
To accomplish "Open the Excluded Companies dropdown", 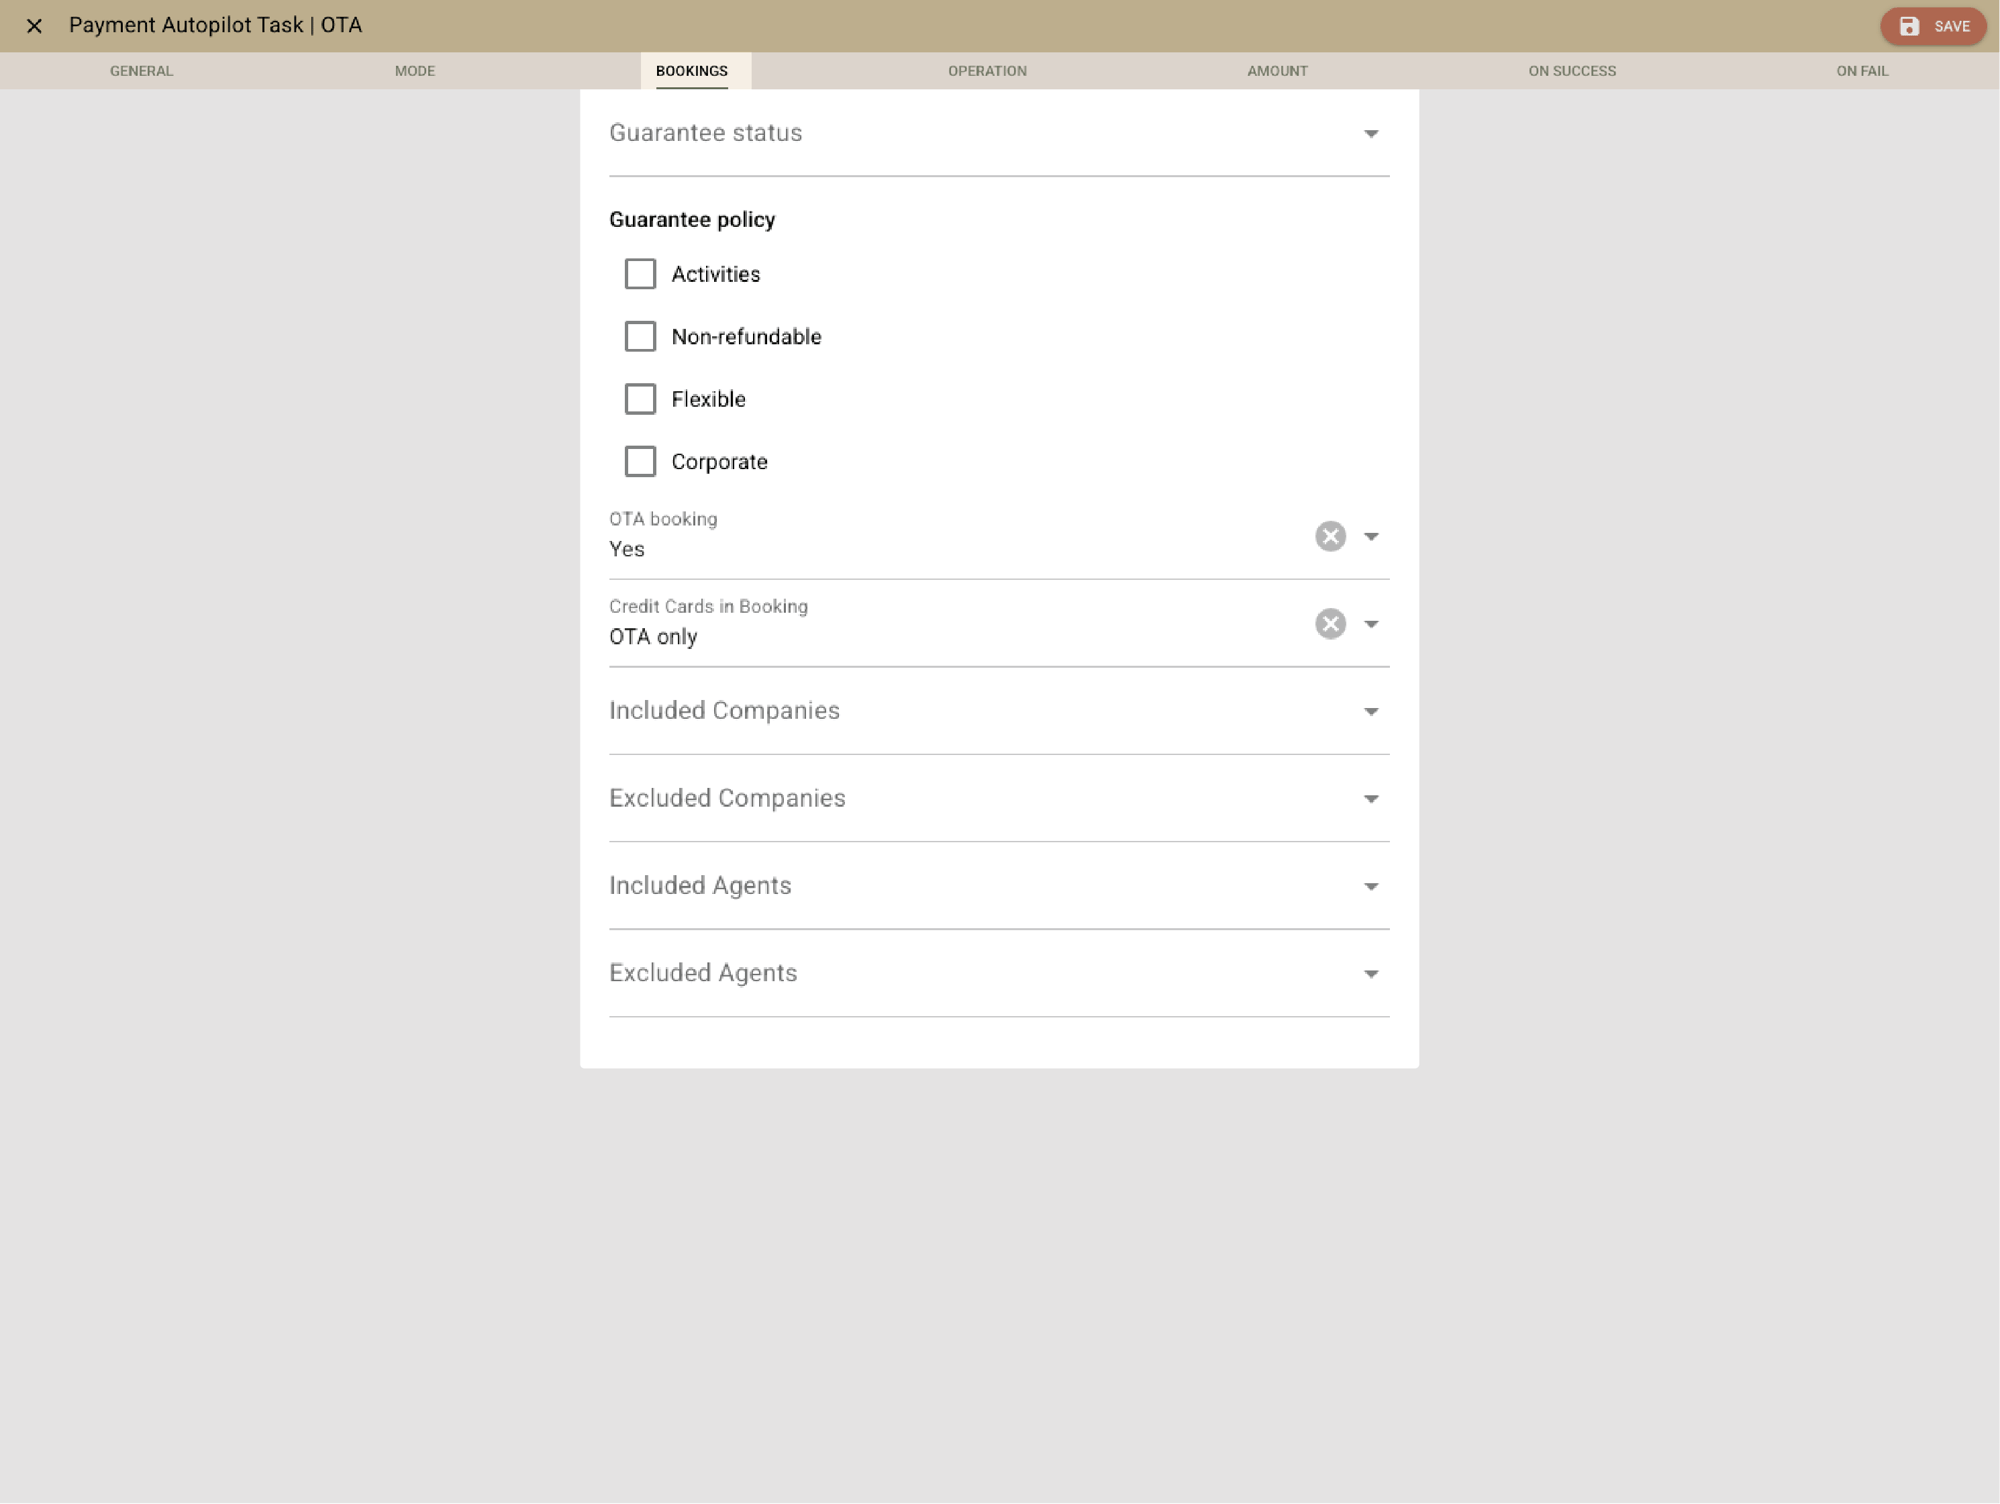I will coord(1372,798).
